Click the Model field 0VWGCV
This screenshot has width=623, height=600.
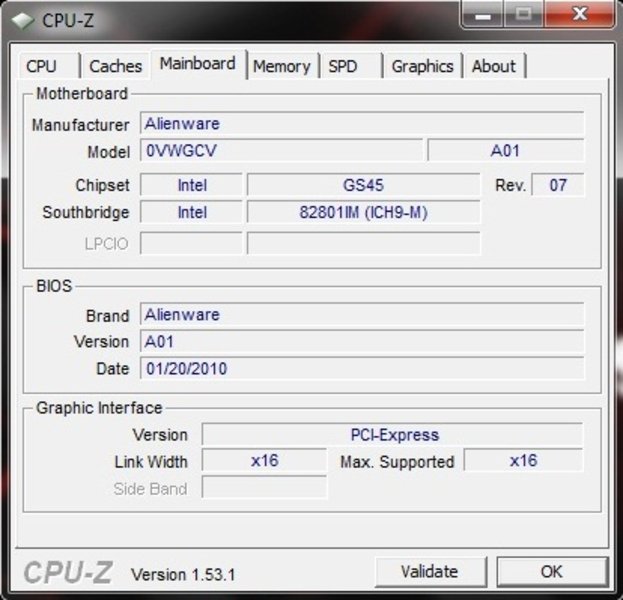point(281,151)
